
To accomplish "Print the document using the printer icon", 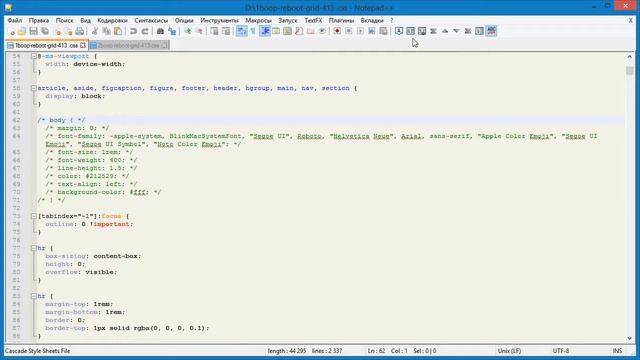I will (80, 31).
